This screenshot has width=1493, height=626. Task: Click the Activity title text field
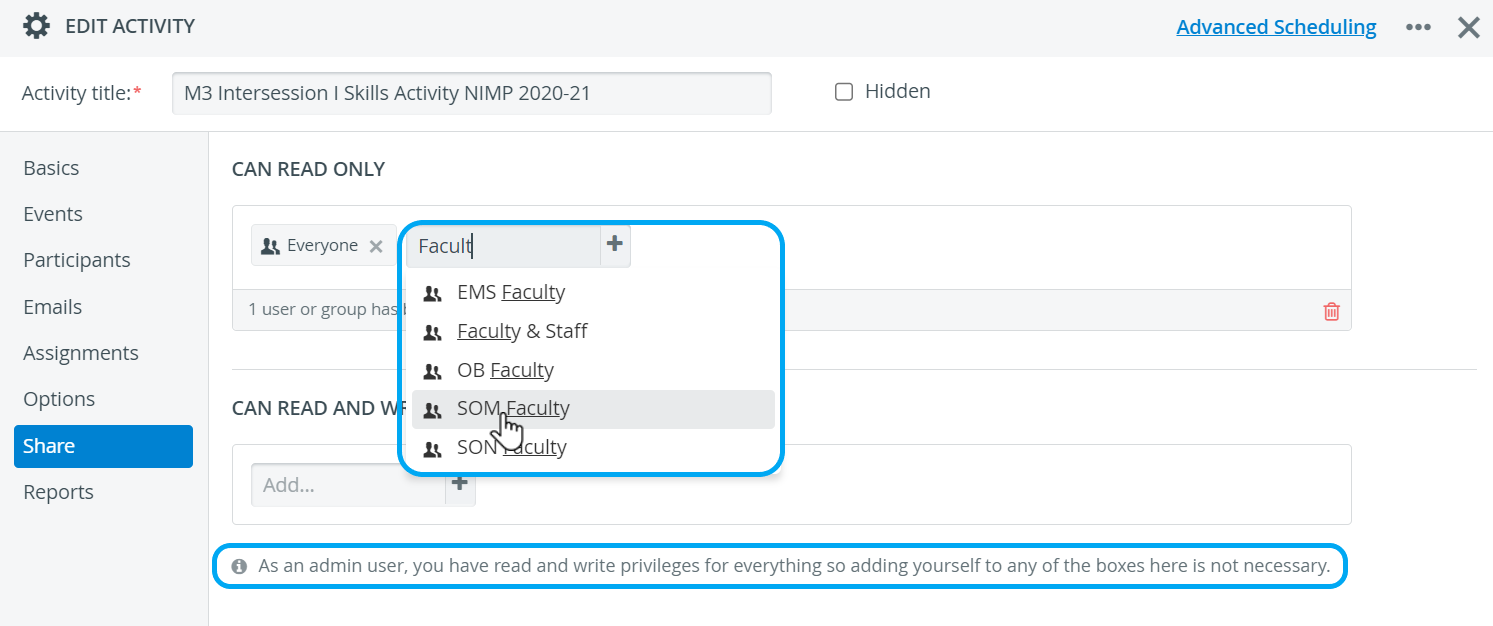pyautogui.click(x=472, y=93)
